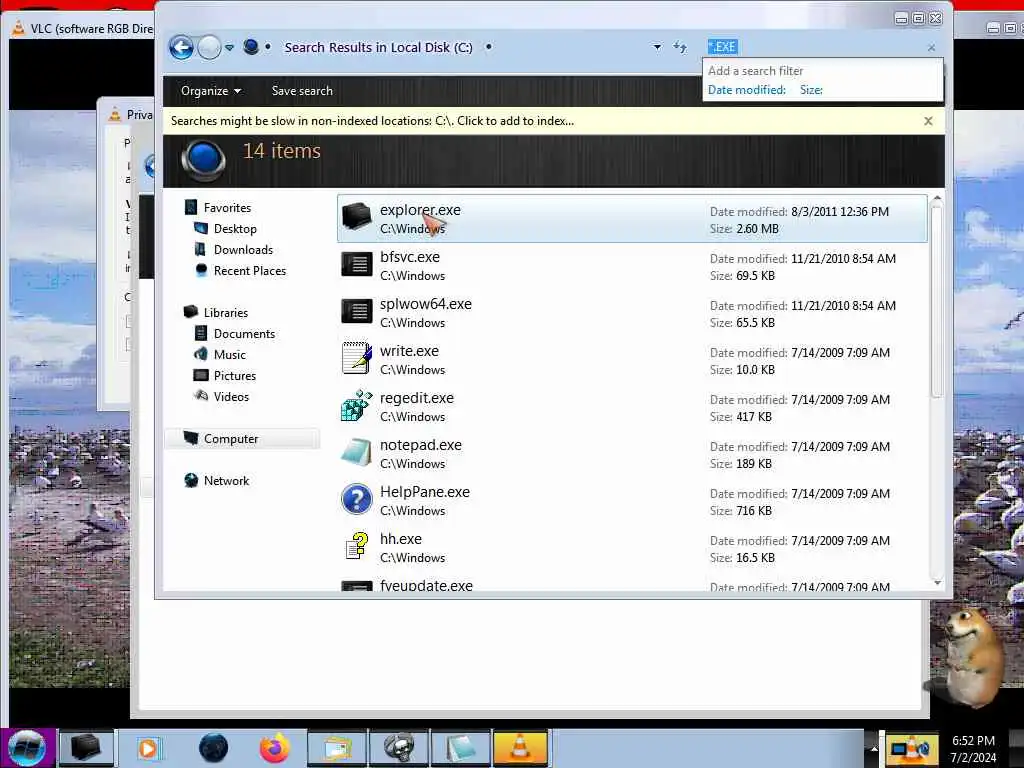Select the HelpPane.exe question mark icon

(357, 500)
